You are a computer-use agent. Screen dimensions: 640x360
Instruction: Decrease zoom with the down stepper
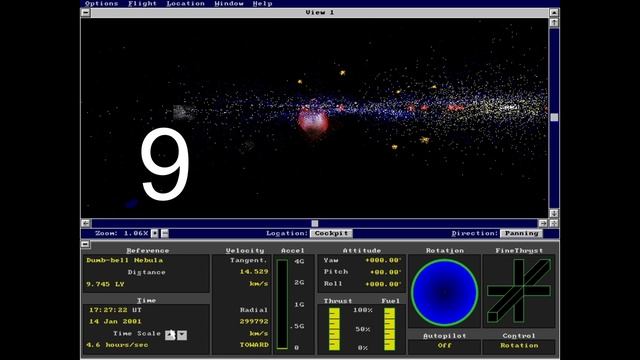tap(164, 233)
